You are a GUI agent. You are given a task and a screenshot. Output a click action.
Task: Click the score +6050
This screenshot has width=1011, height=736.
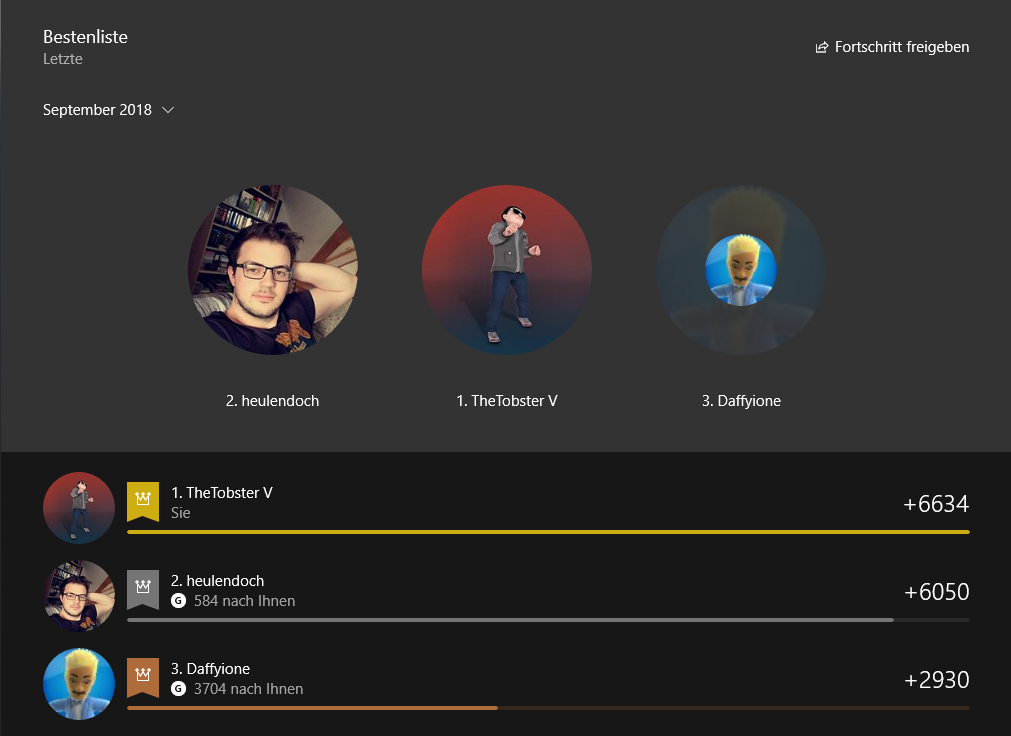pos(936,592)
